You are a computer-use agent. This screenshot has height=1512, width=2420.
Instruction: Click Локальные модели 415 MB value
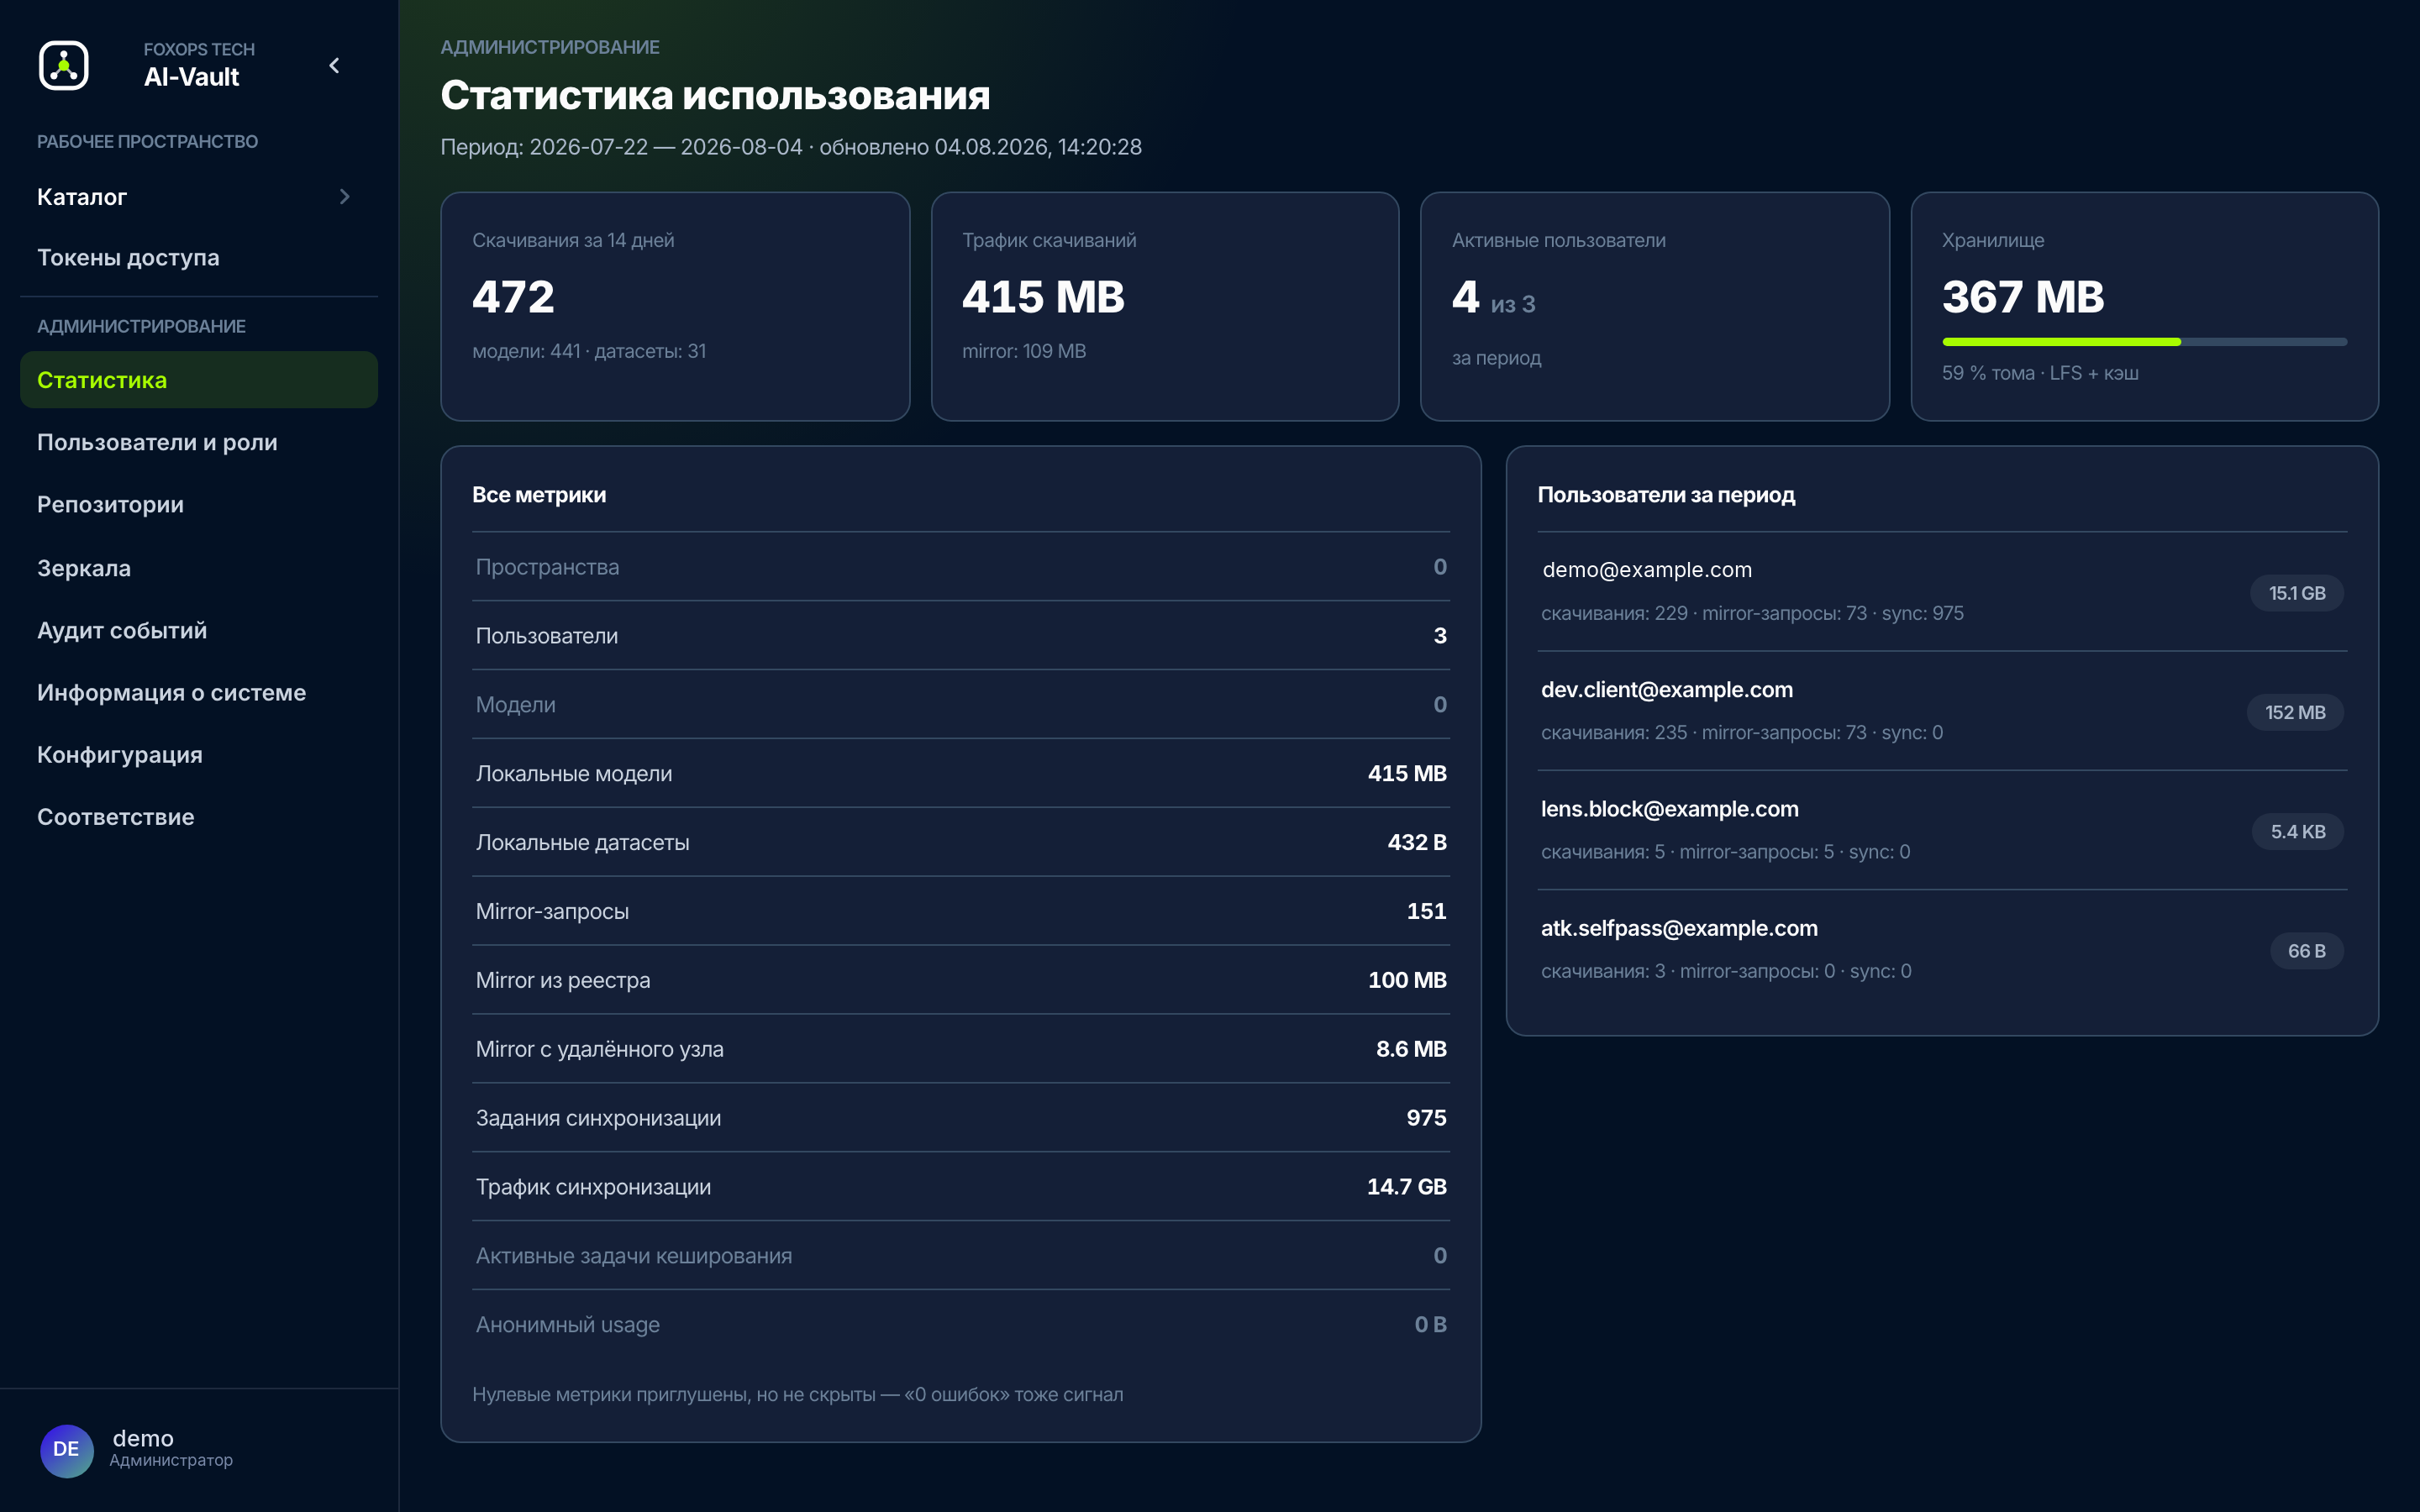1407,774
